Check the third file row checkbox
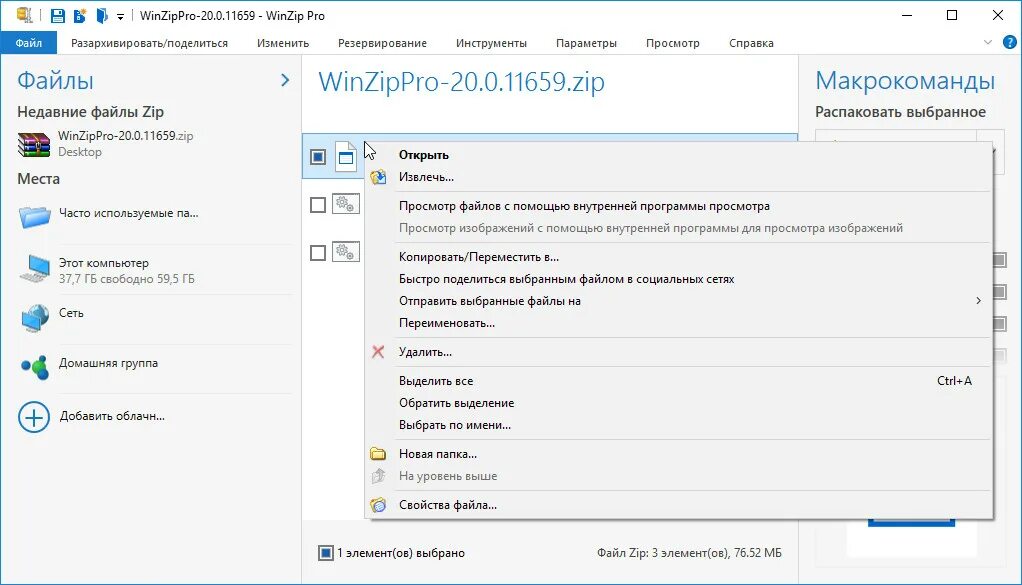The height and width of the screenshot is (585, 1022). (x=317, y=253)
